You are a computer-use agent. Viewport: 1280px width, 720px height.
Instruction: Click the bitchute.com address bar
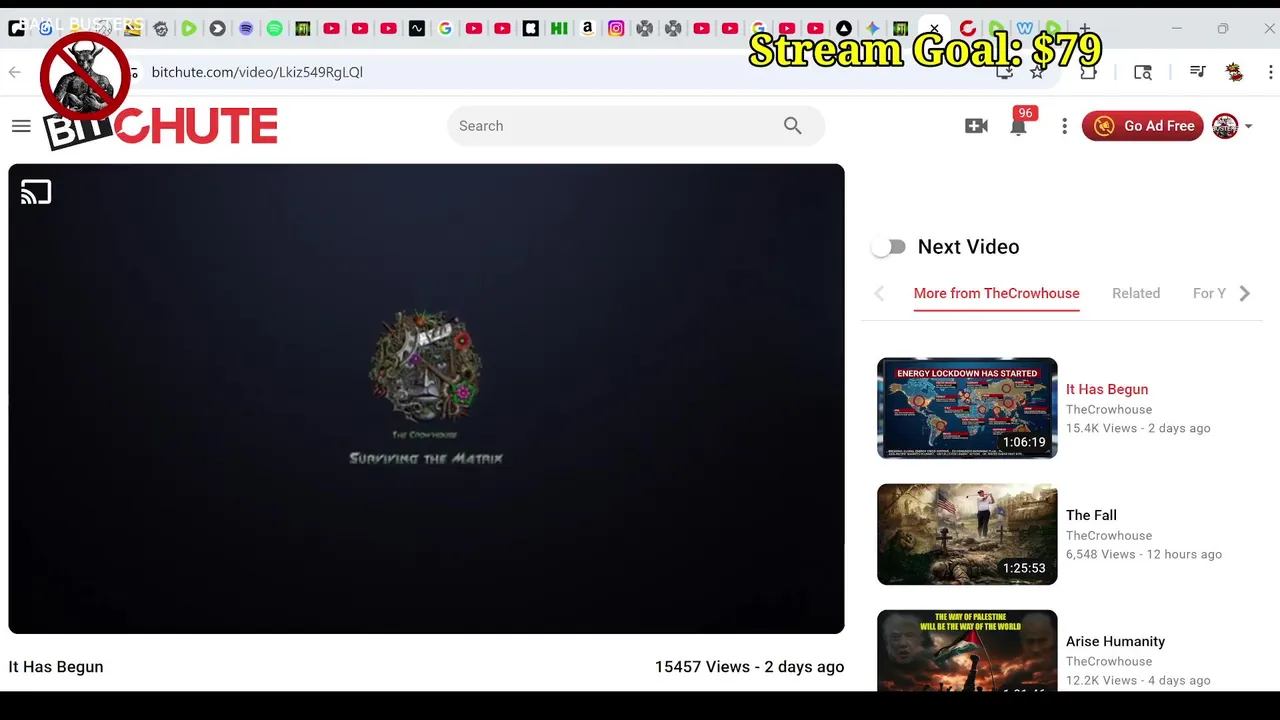560,72
